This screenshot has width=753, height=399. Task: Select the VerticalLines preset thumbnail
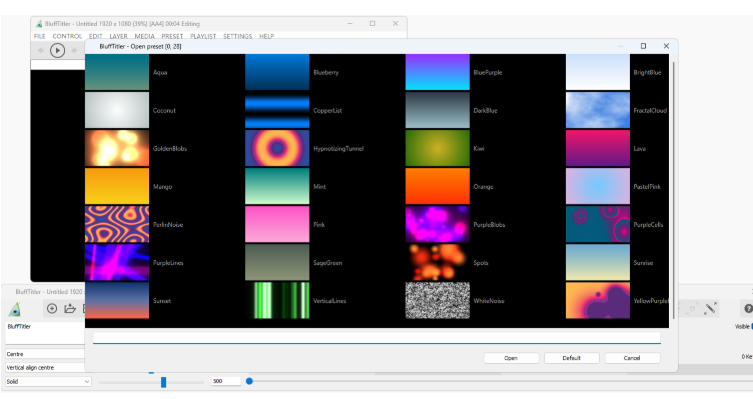277,300
